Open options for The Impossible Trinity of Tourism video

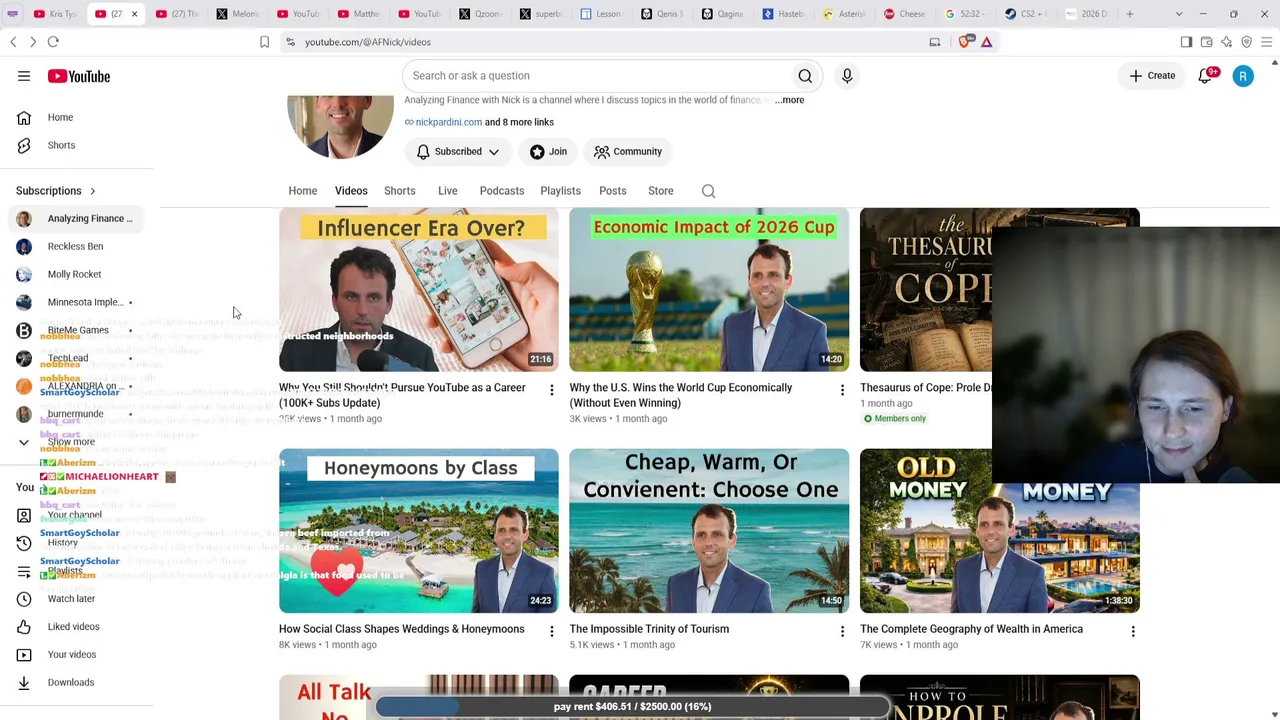click(842, 631)
